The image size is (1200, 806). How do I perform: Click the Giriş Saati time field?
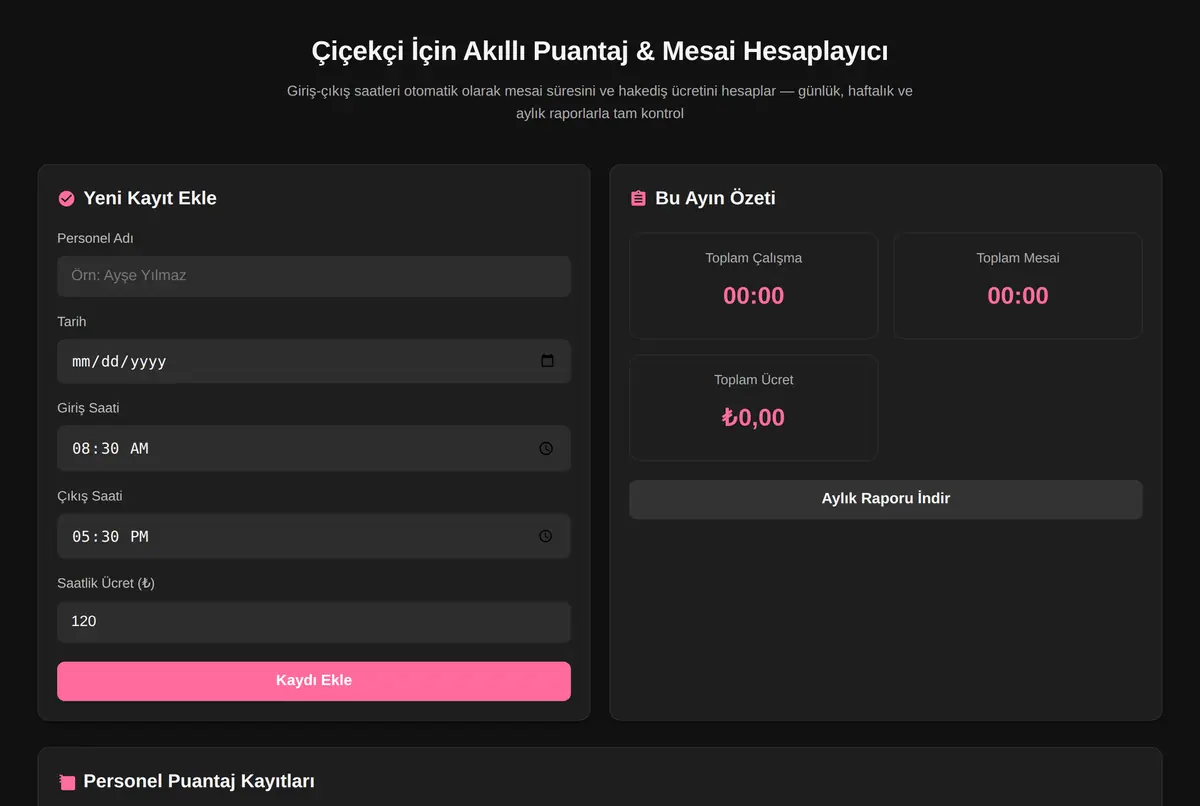click(314, 448)
